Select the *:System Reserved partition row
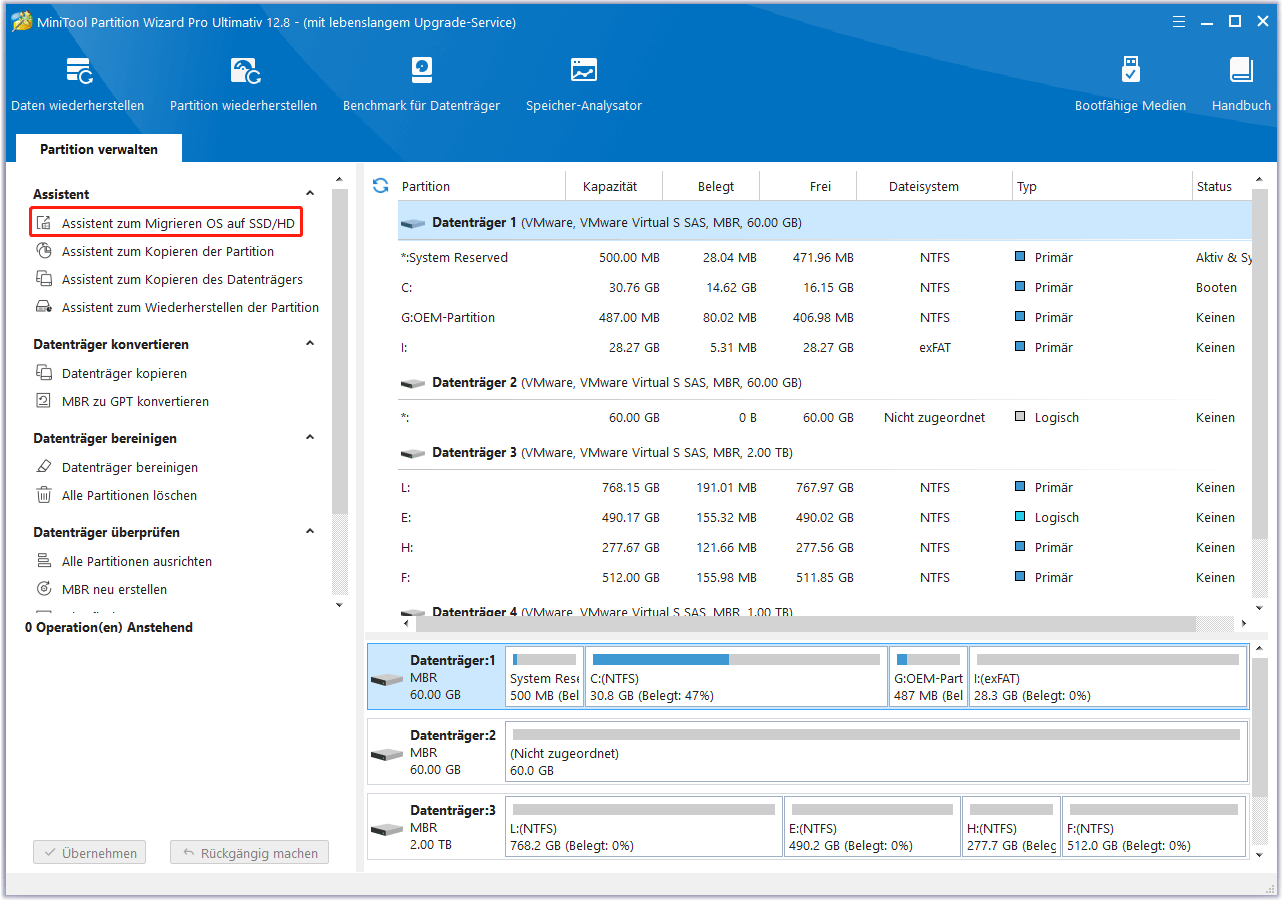Viewport: 1282px width, 901px height. click(824, 258)
